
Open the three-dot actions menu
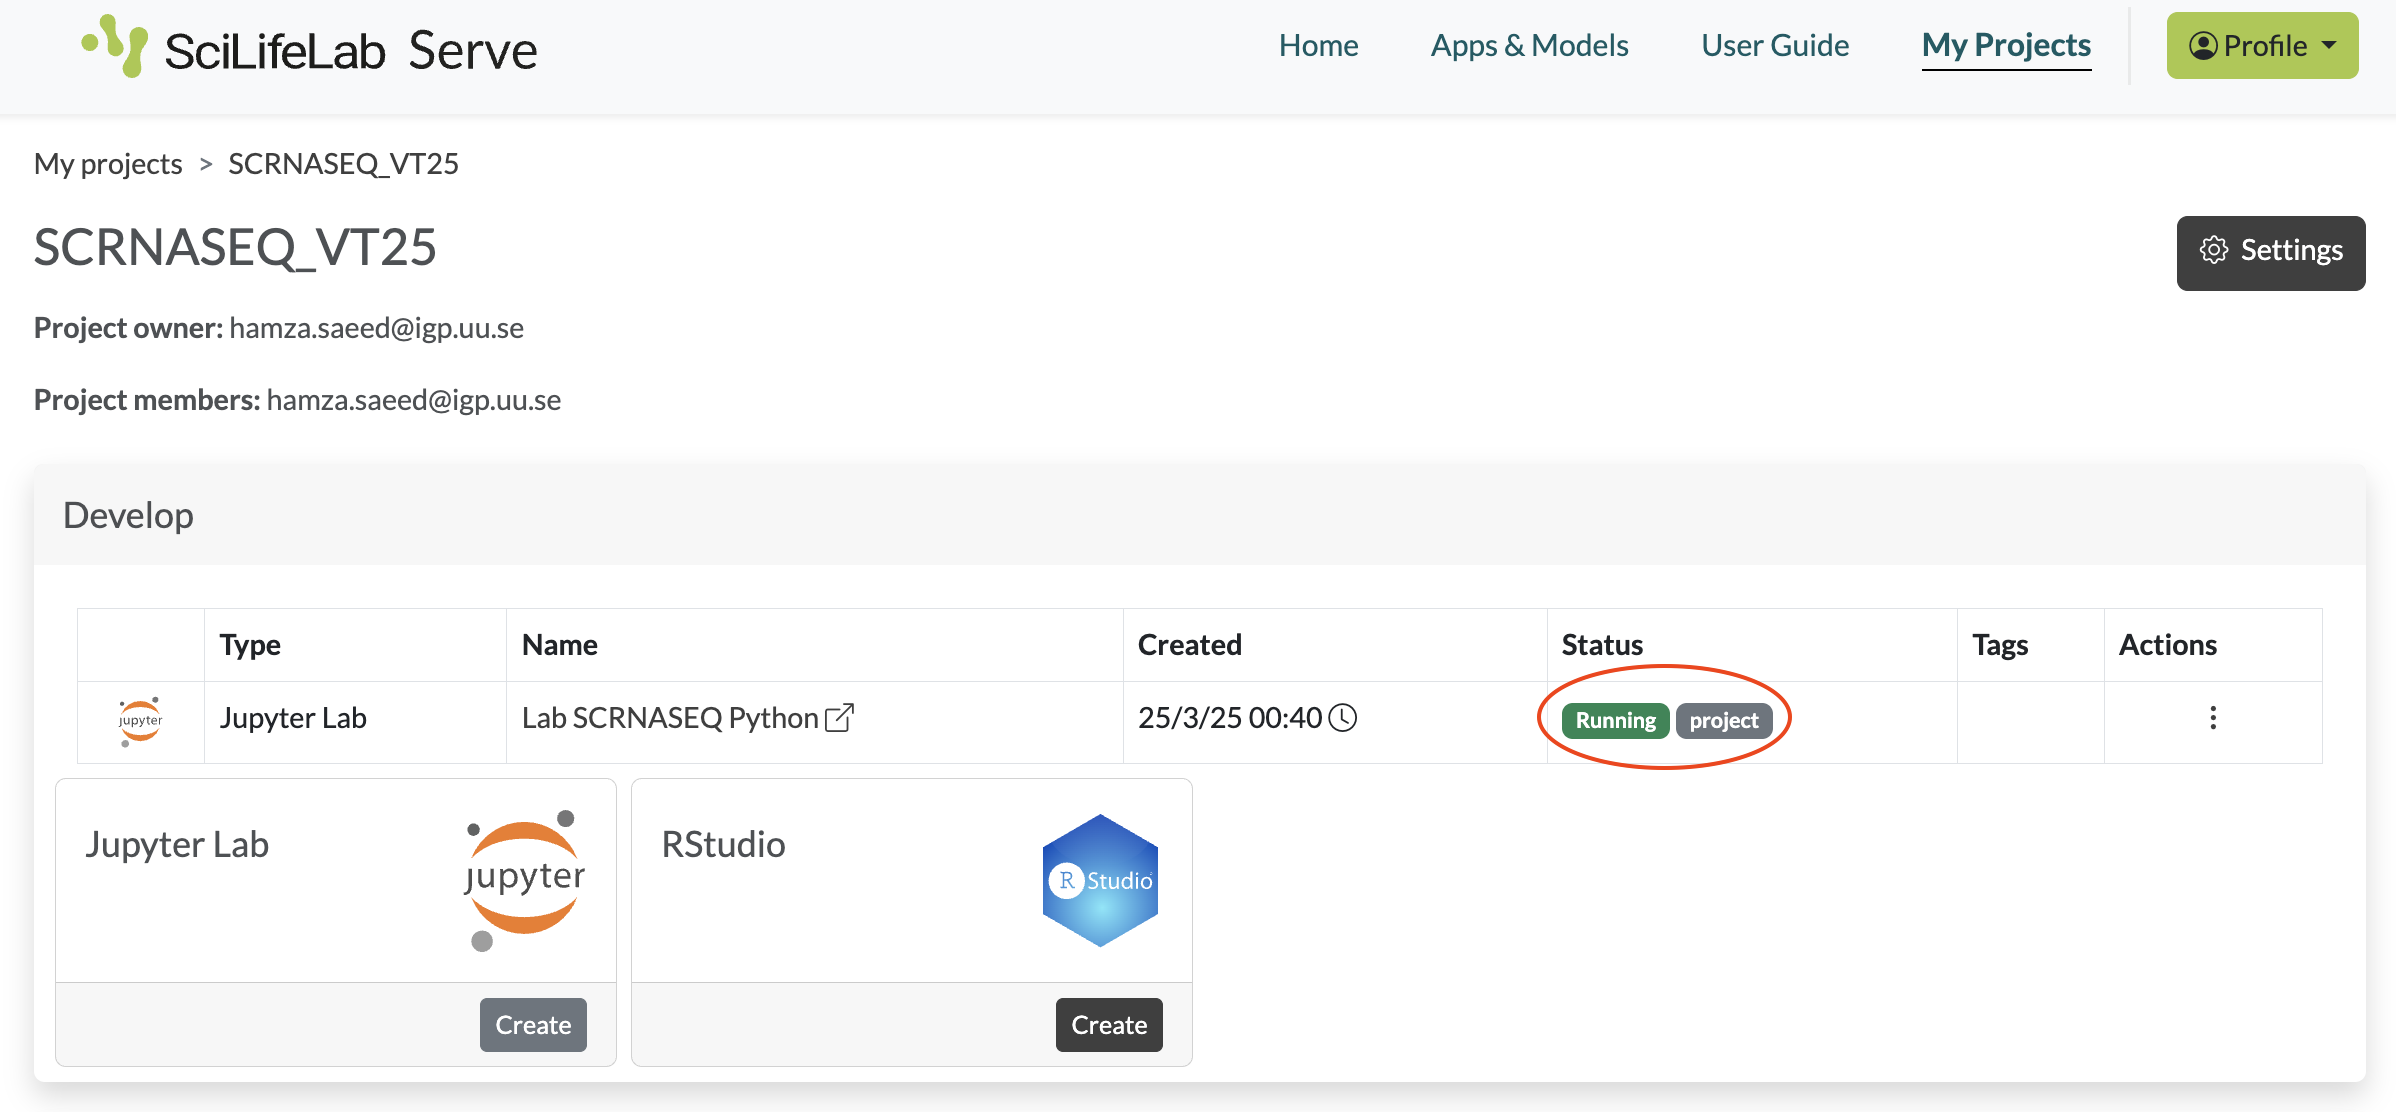[2212, 717]
